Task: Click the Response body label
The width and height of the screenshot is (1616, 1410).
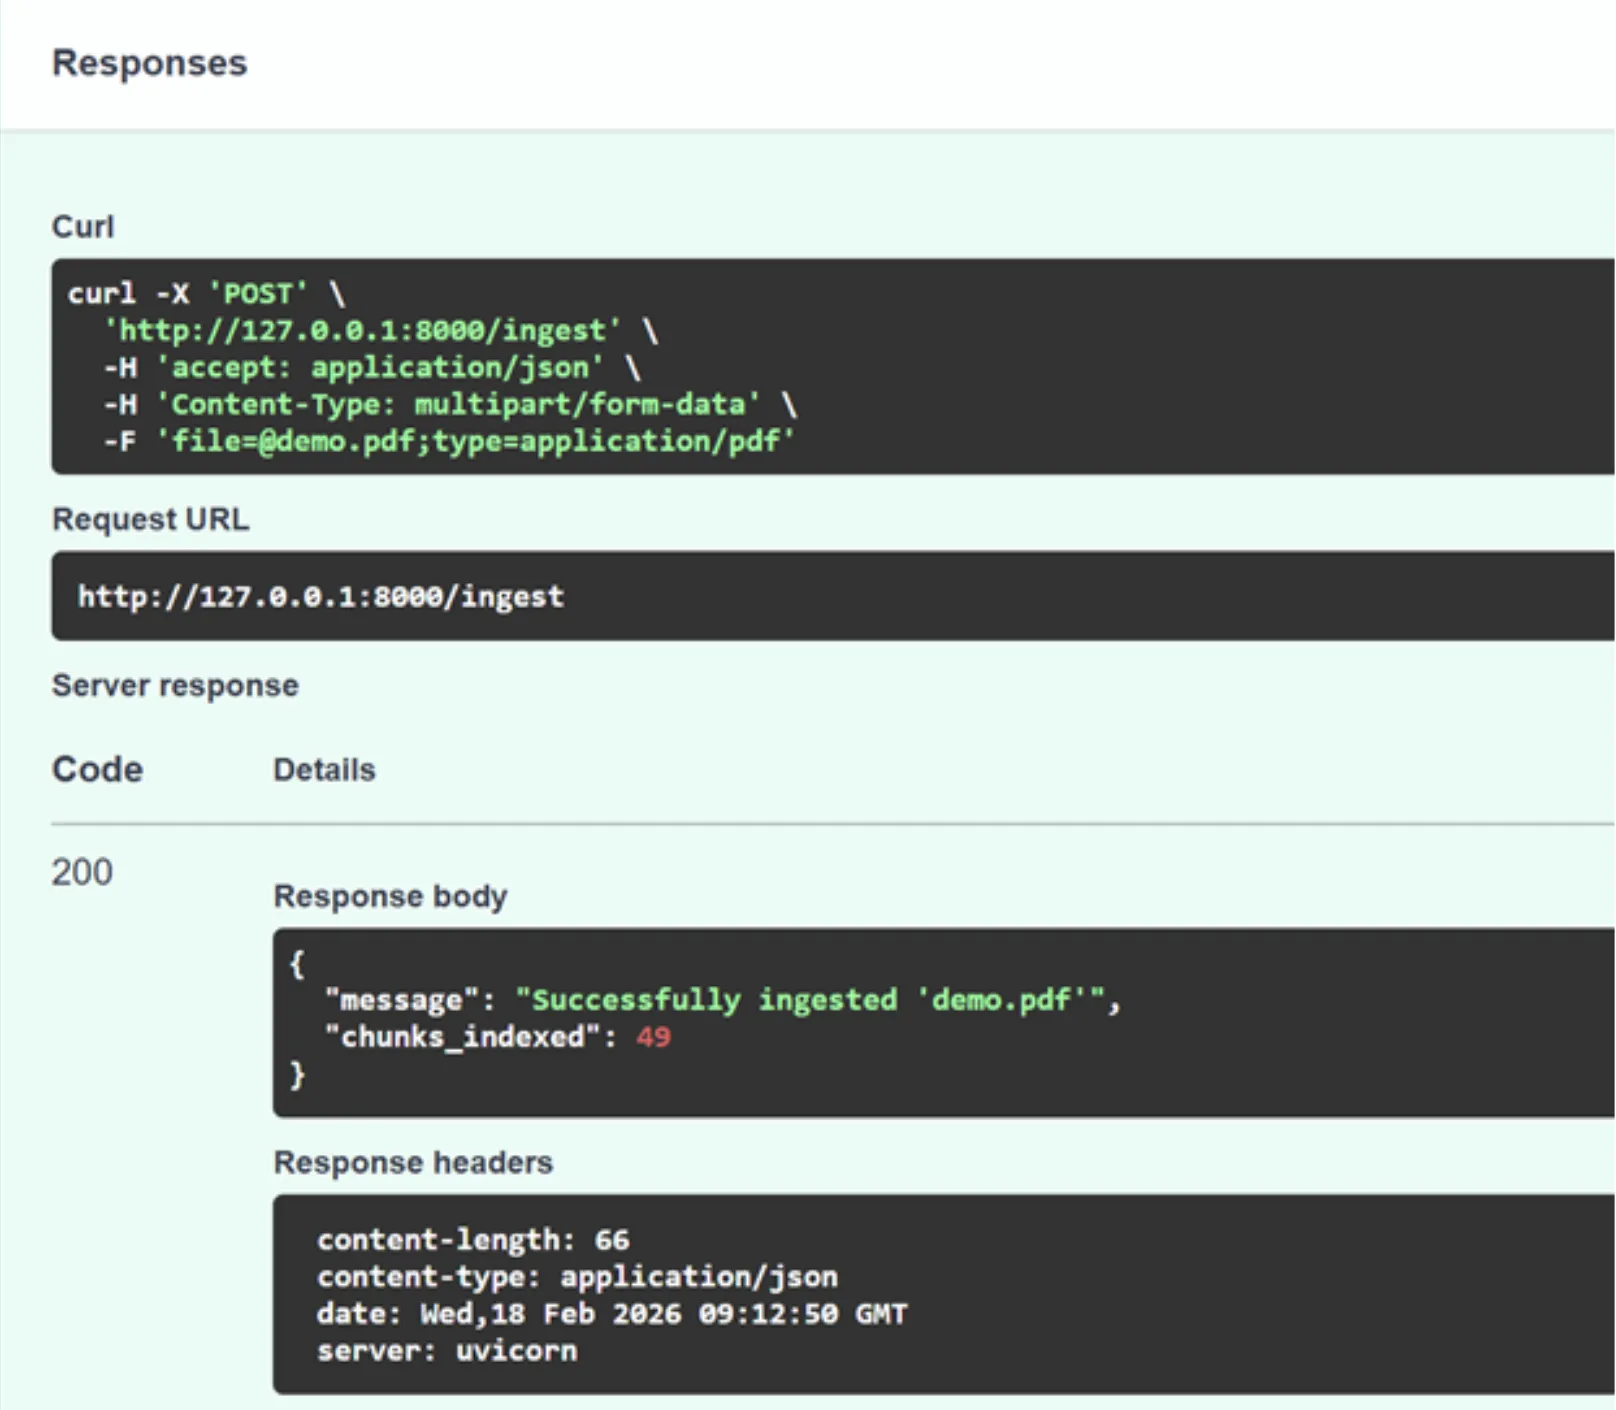Action: pyautogui.click(x=390, y=896)
